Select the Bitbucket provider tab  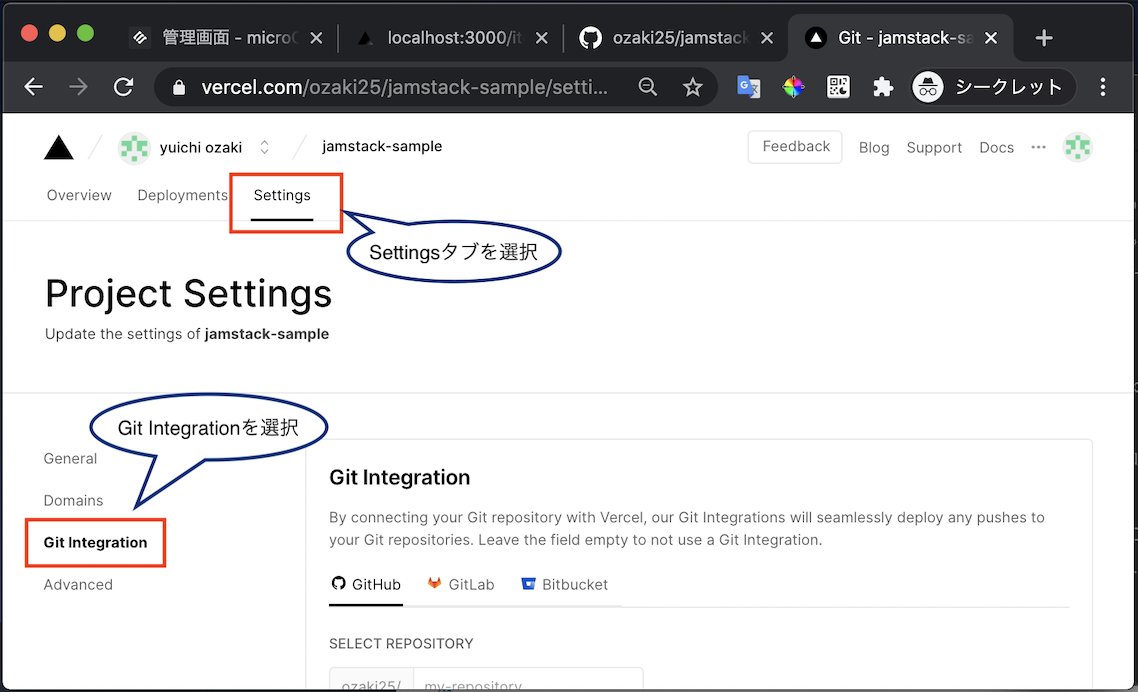[x=565, y=585]
